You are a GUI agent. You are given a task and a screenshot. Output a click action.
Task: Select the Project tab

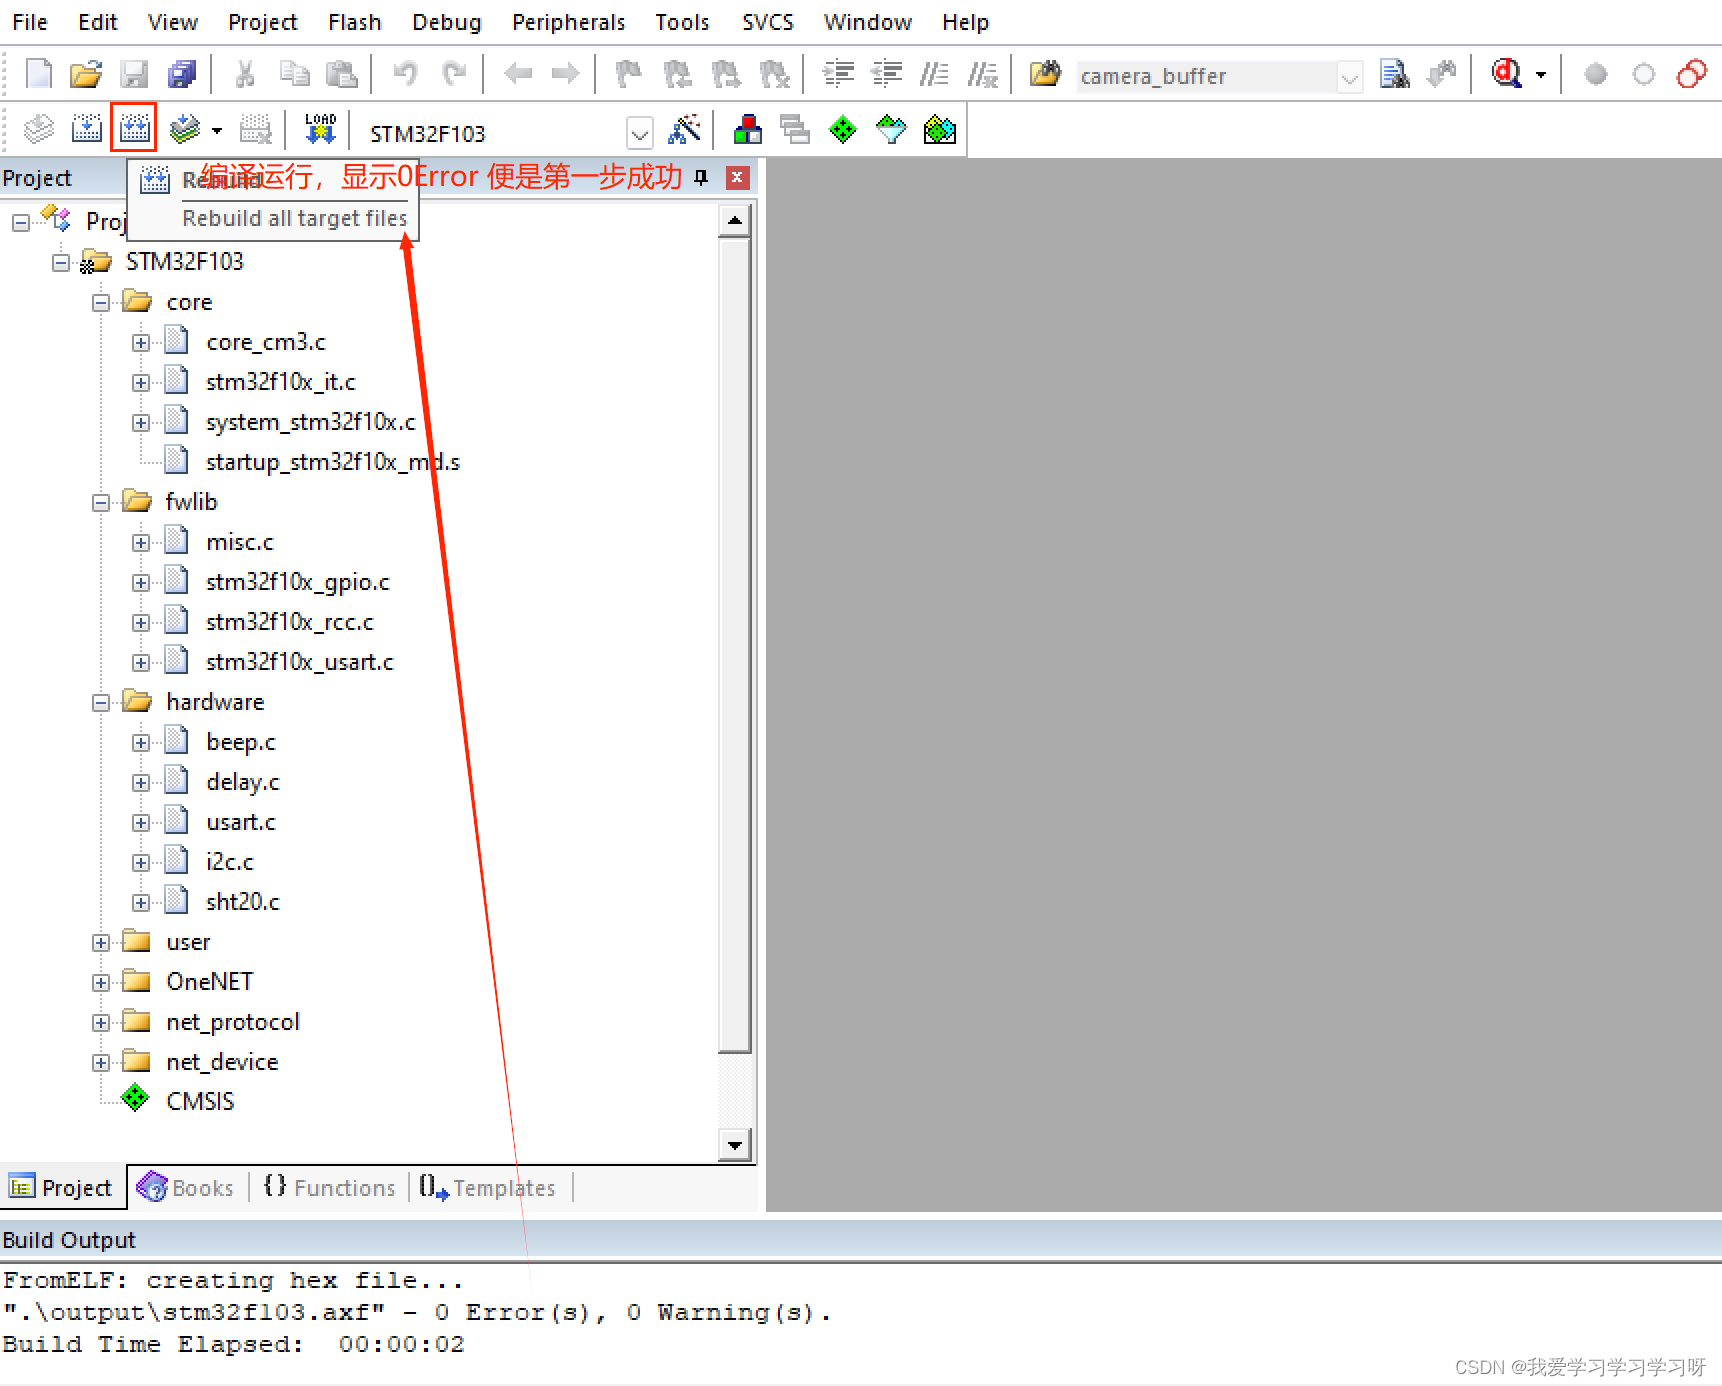click(x=62, y=1187)
